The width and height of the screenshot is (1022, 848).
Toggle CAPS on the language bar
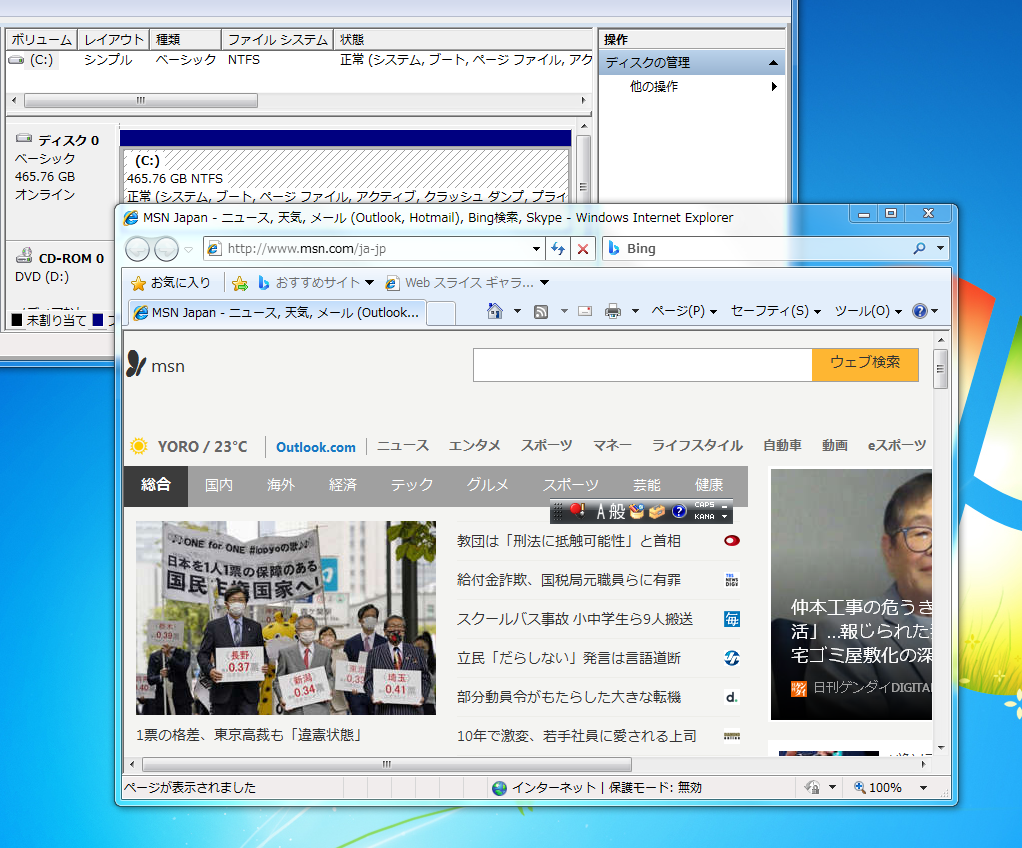click(x=704, y=505)
